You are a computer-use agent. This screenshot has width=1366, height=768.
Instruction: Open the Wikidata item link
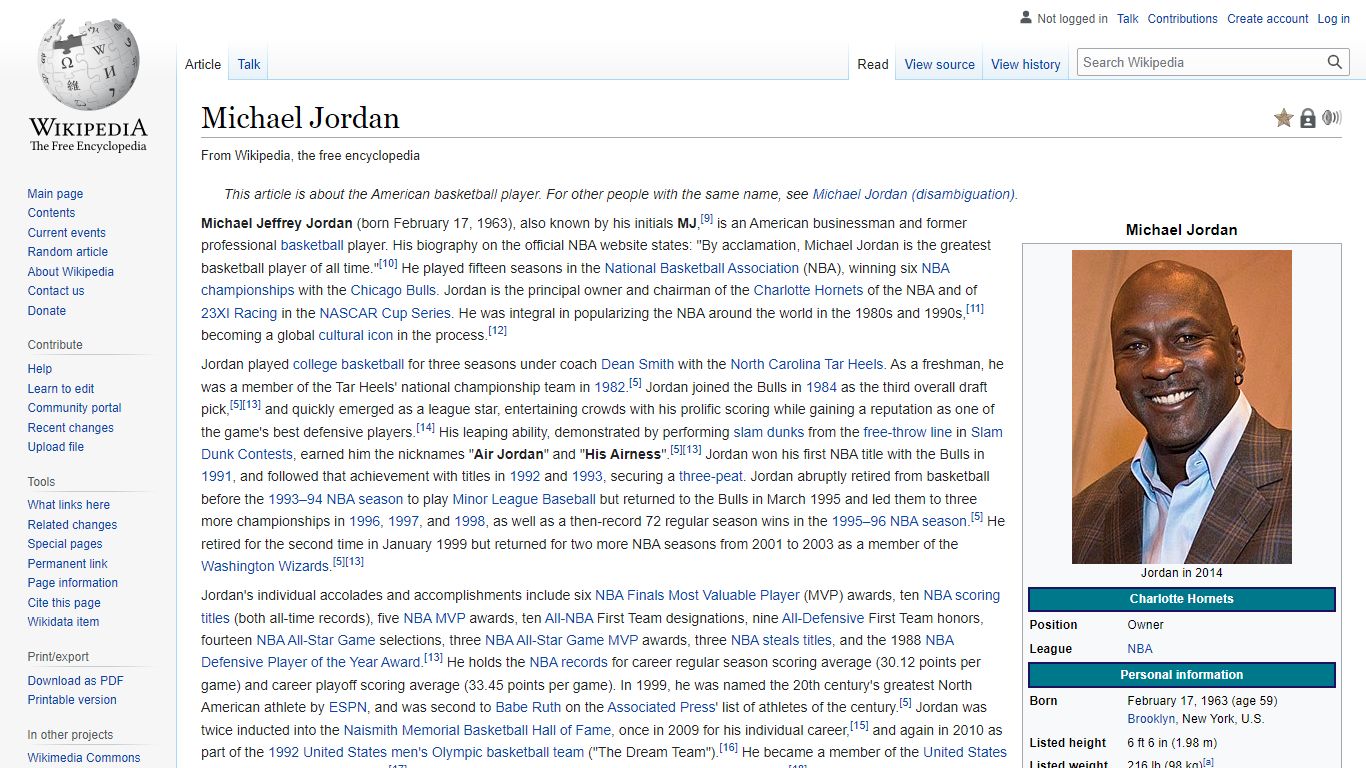(x=63, y=622)
